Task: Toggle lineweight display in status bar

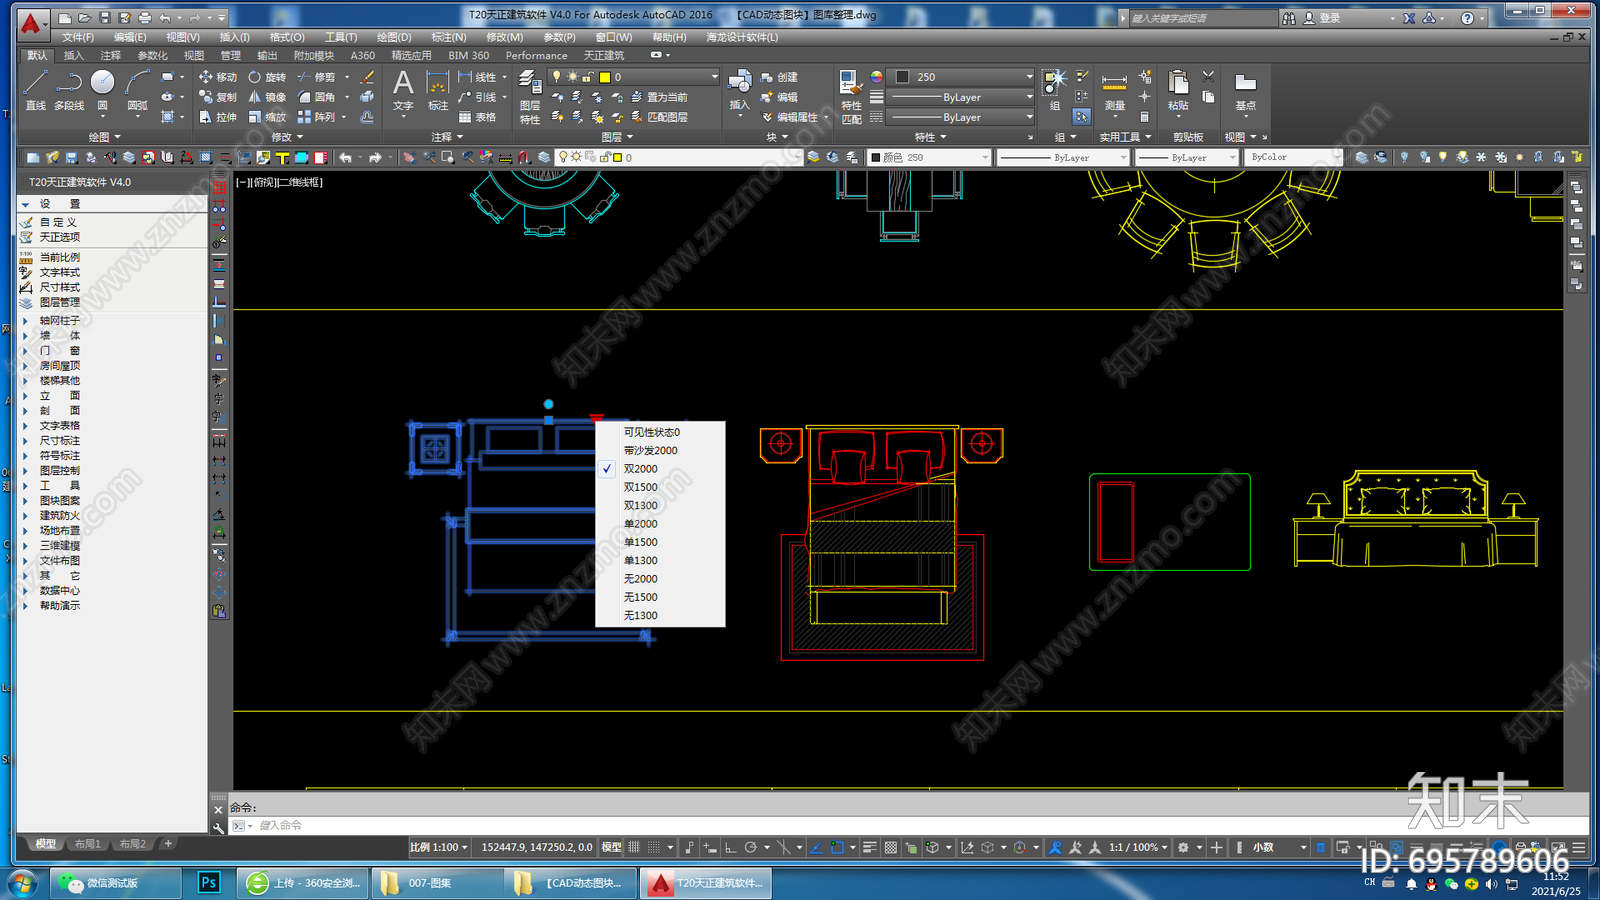Action: tap(870, 847)
